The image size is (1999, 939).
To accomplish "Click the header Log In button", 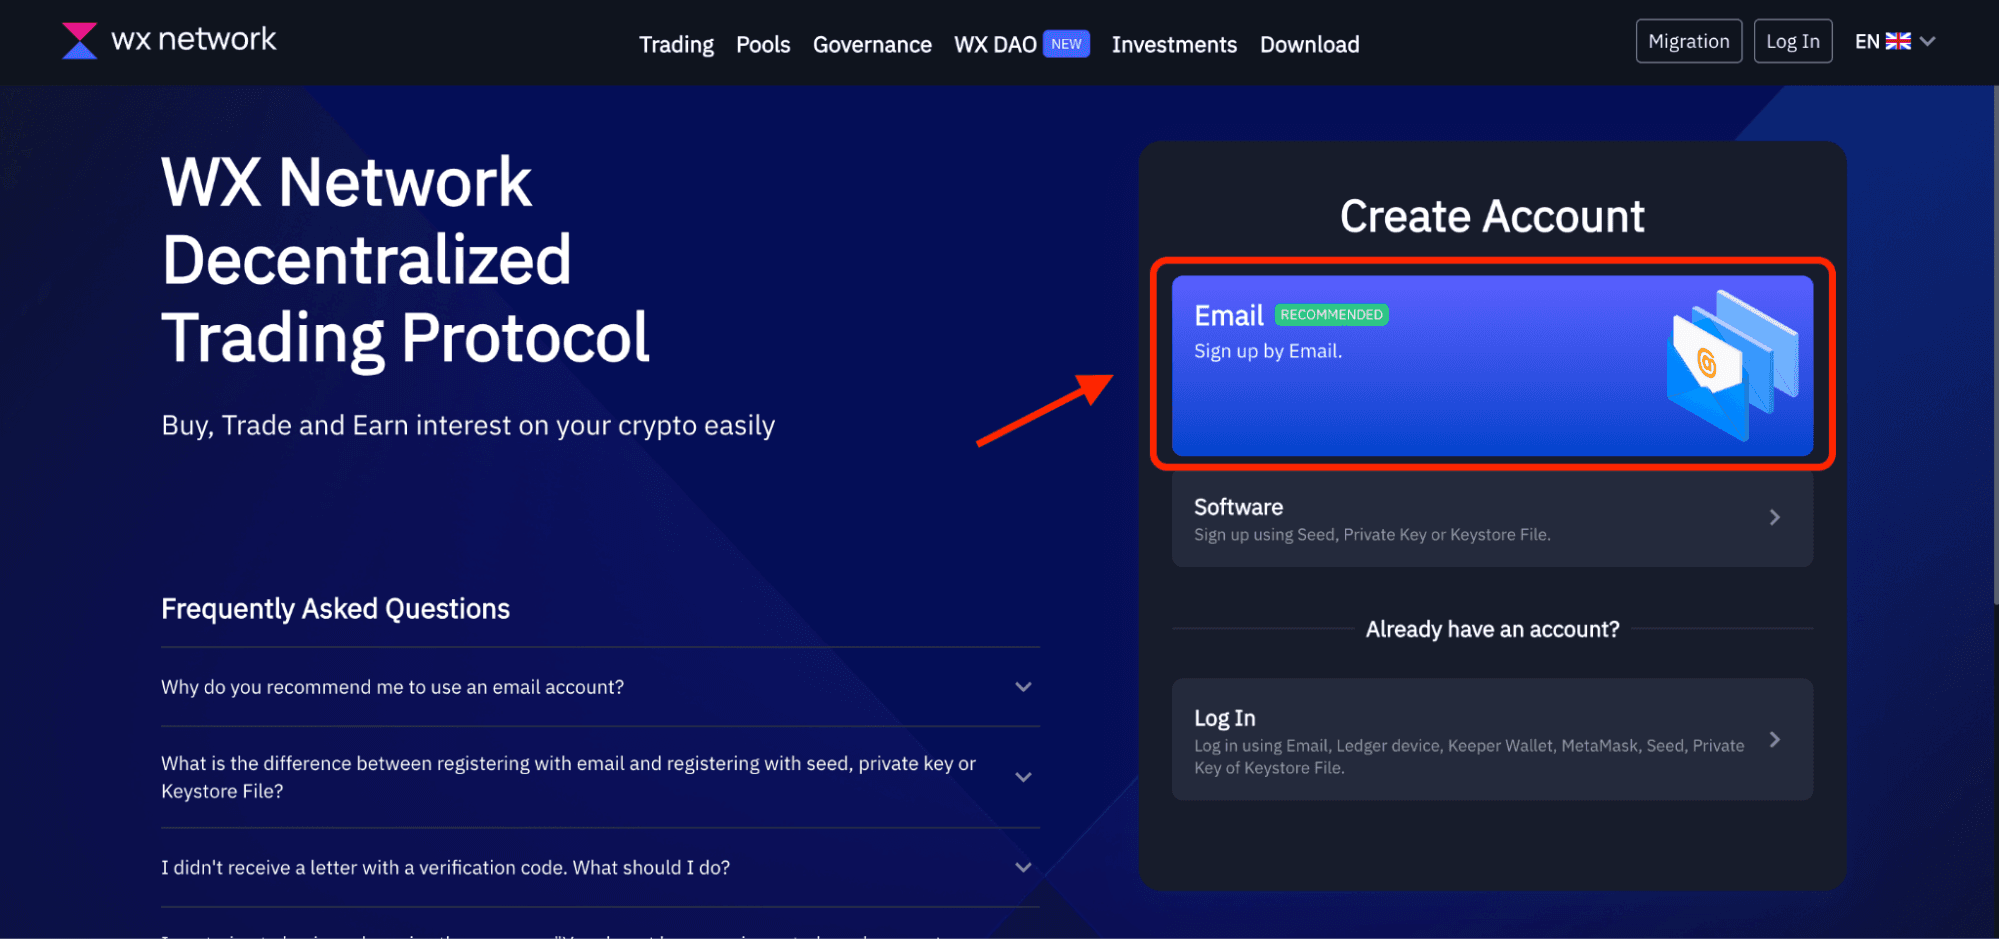I will point(1793,41).
